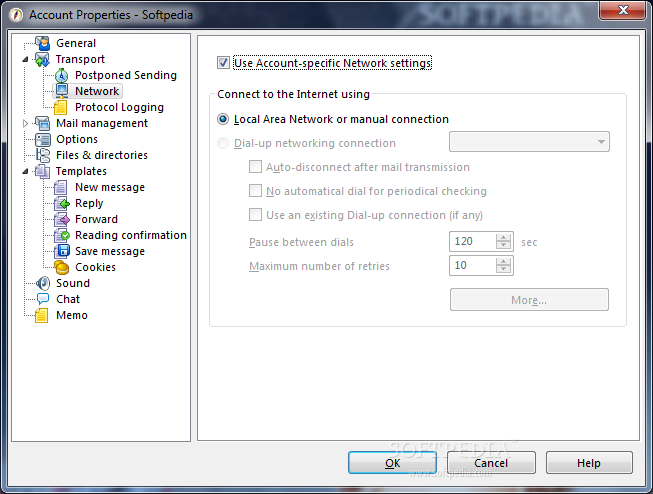Click the Sound speaker icon
Image resolution: width=653 pixels, height=494 pixels.
point(42,283)
